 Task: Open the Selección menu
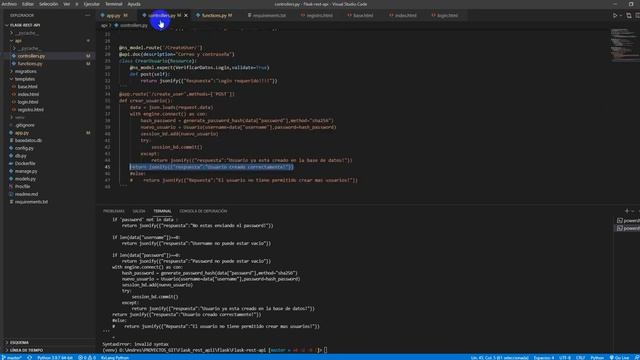click(x=49, y=4)
